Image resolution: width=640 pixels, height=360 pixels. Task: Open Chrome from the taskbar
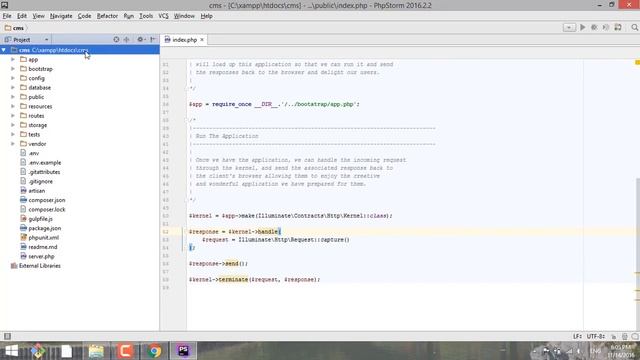(154, 351)
